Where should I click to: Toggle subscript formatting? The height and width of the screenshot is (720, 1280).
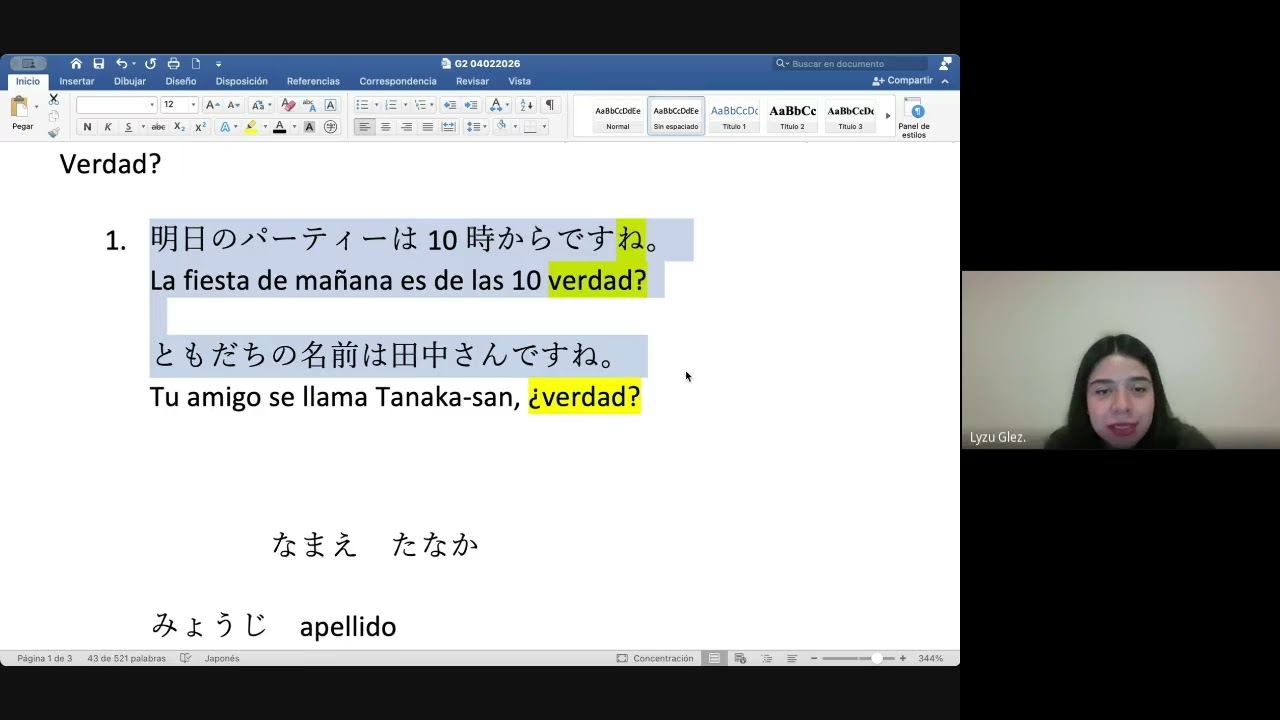179,127
